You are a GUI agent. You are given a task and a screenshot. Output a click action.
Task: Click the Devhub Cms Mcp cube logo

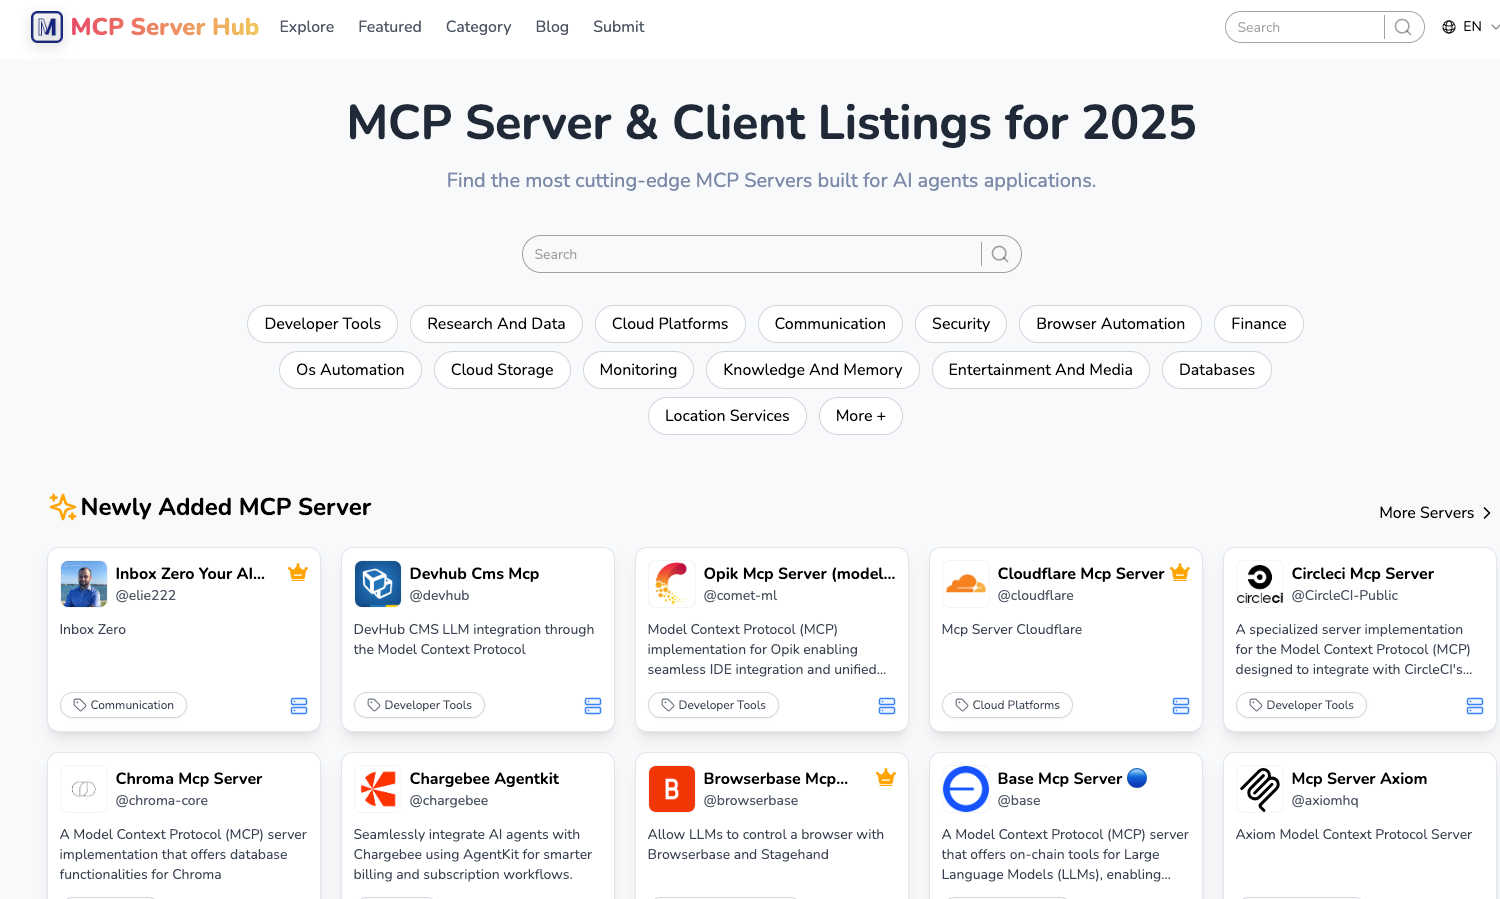pos(378,584)
